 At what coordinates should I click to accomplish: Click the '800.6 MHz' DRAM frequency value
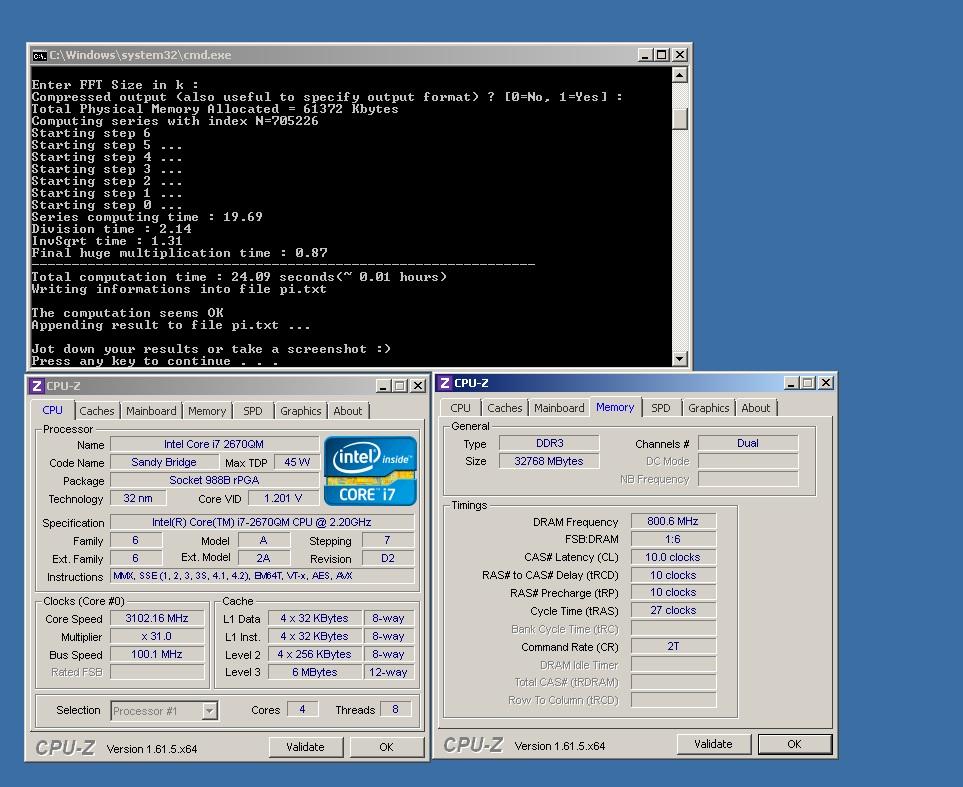[x=673, y=521]
